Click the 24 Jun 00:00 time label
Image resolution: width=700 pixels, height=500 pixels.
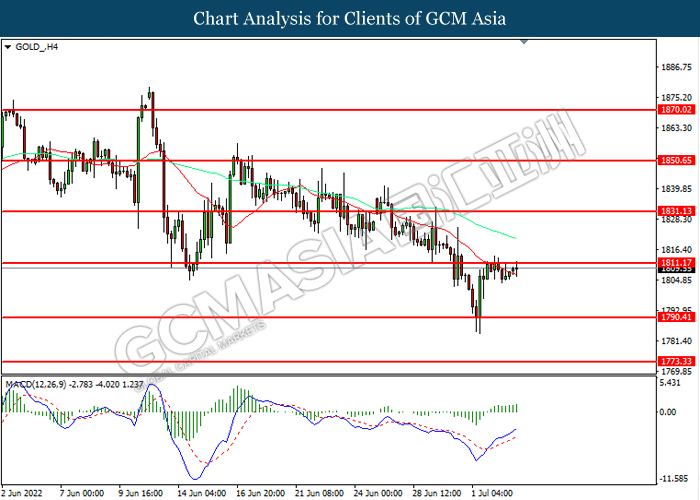pyautogui.click(x=378, y=493)
